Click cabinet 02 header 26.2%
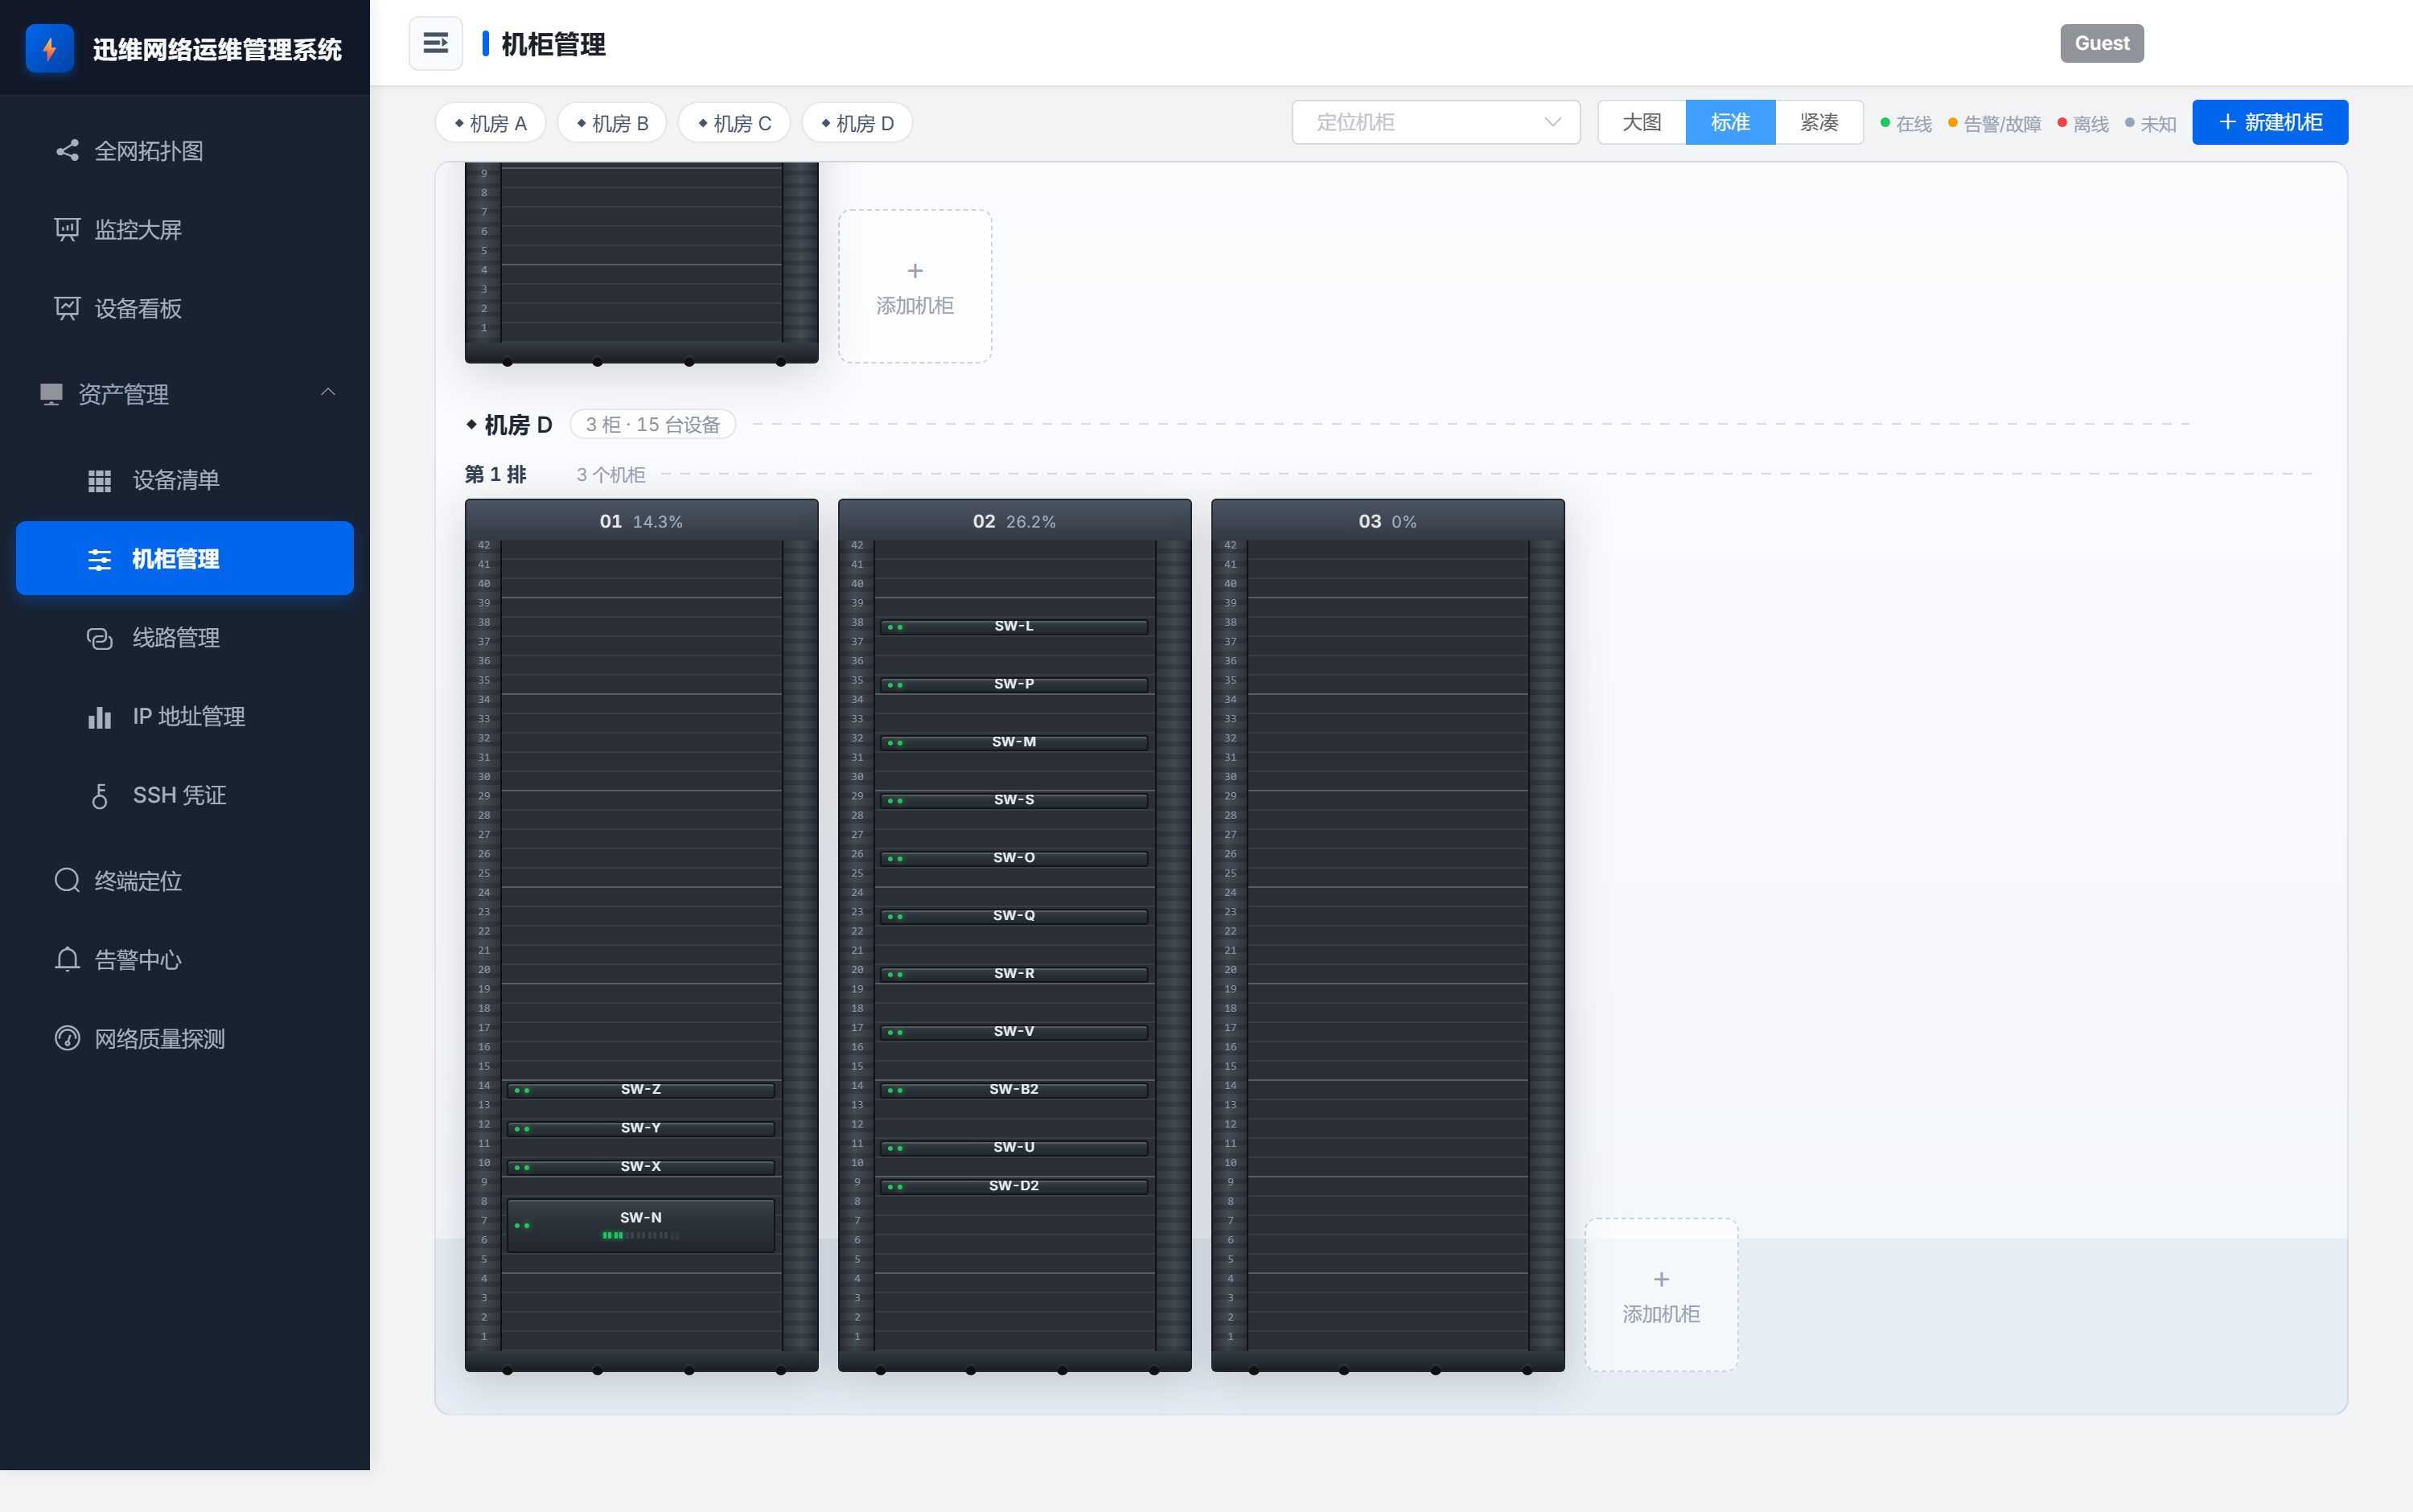This screenshot has height=1512, width=2413. point(1014,521)
